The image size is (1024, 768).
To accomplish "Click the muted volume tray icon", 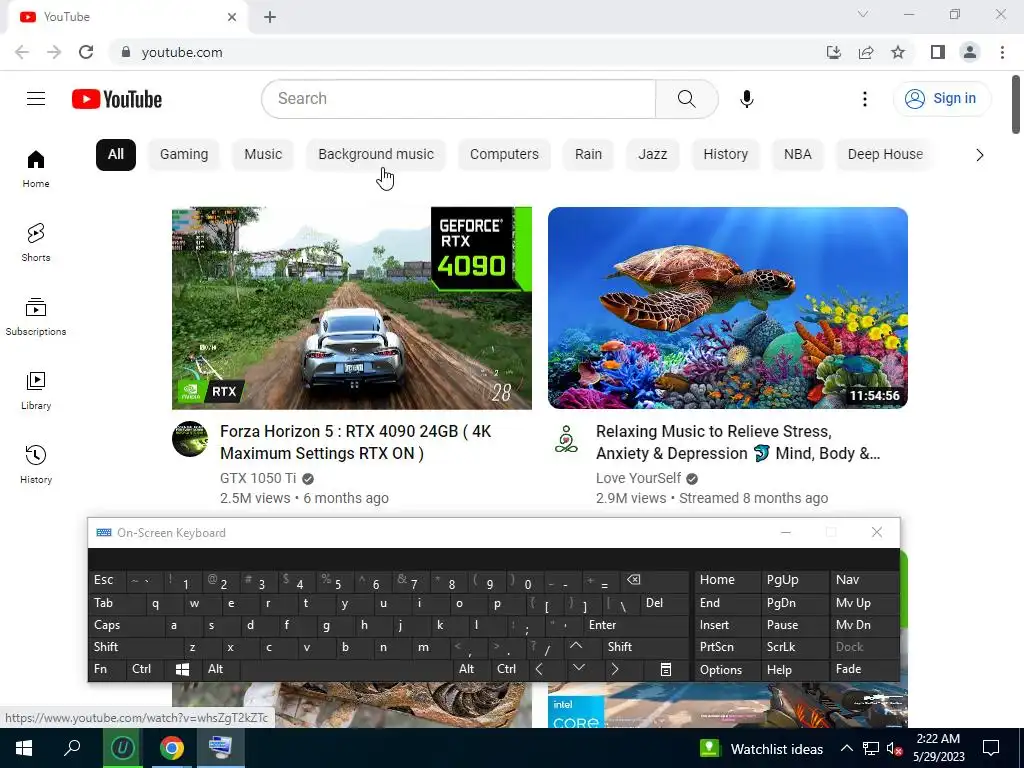I will click(894, 748).
